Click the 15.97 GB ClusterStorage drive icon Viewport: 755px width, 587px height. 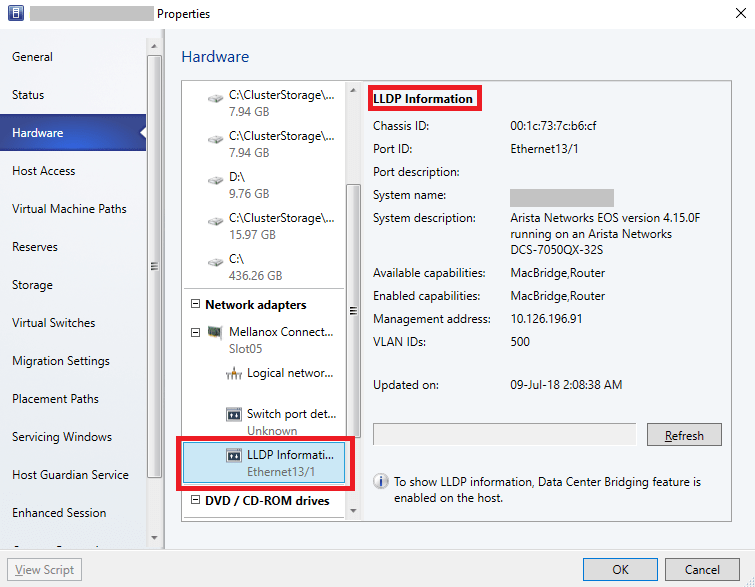pos(216,220)
